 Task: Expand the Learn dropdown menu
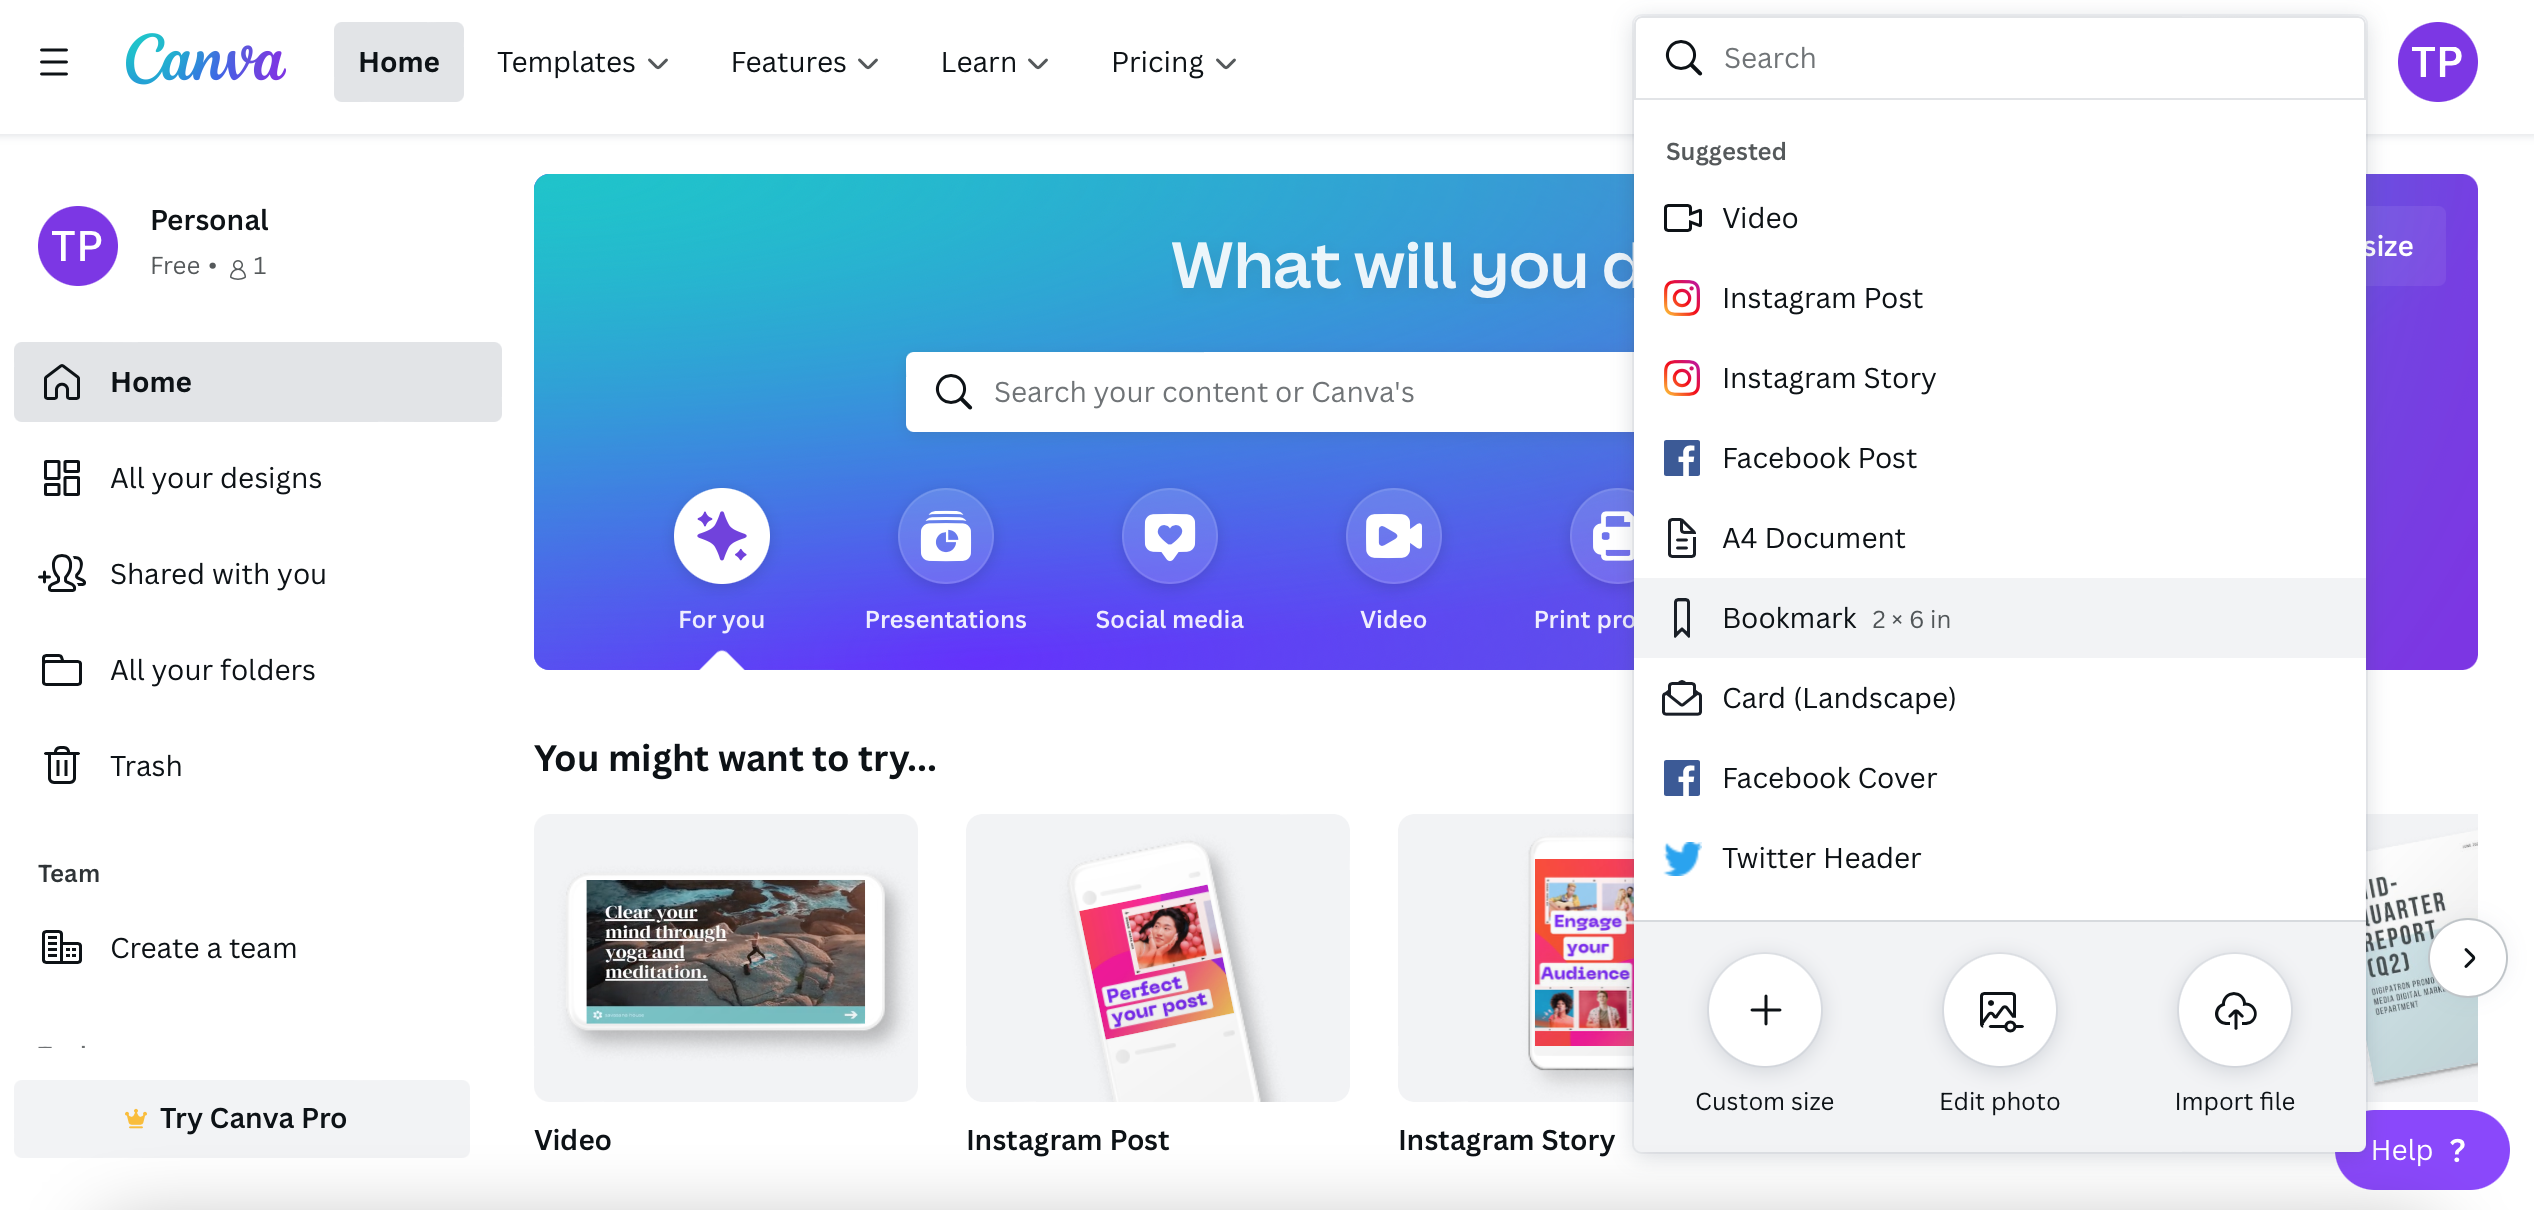click(992, 61)
